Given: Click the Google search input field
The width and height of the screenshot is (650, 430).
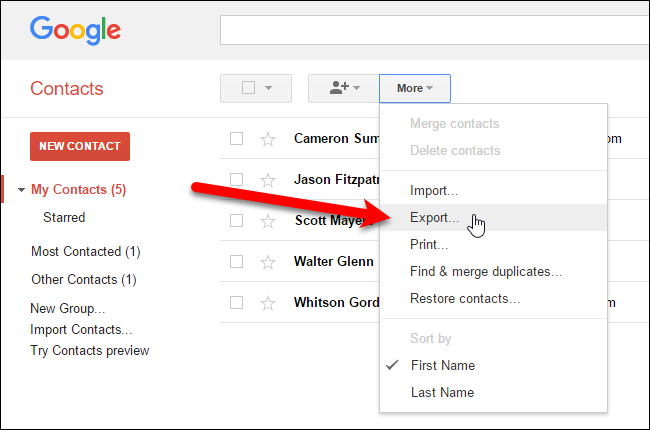Looking at the screenshot, I should pyautogui.click(x=430, y=29).
